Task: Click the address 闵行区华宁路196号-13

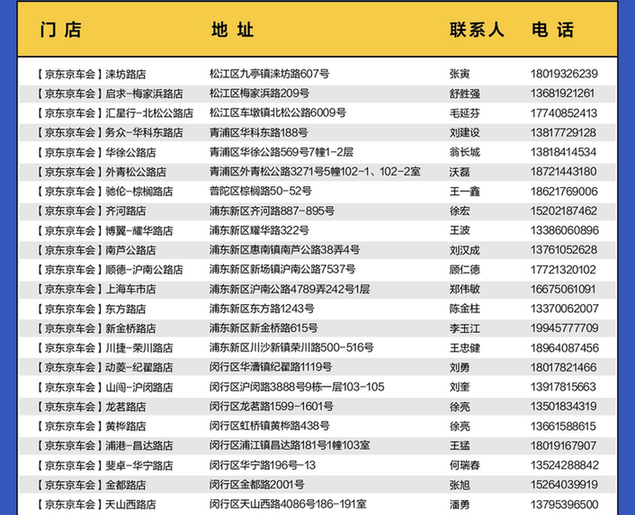Action: tap(262, 465)
